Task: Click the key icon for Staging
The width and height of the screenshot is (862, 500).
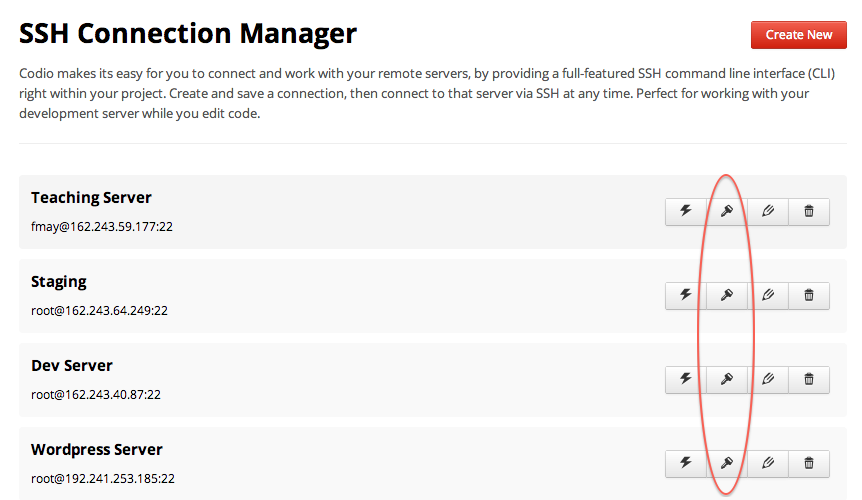Action: pyautogui.click(x=727, y=296)
